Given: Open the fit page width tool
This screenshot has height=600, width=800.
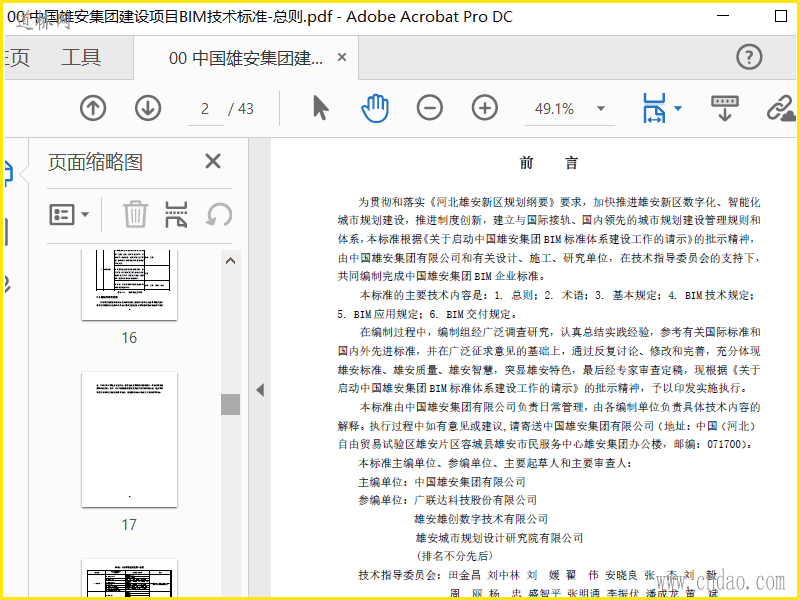Looking at the screenshot, I should 655,108.
